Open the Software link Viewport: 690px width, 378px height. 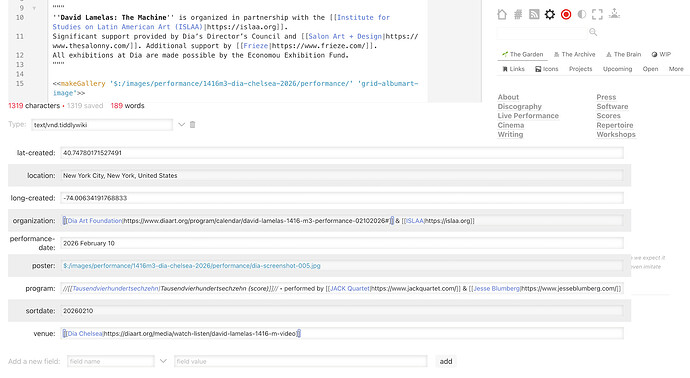tap(612, 106)
